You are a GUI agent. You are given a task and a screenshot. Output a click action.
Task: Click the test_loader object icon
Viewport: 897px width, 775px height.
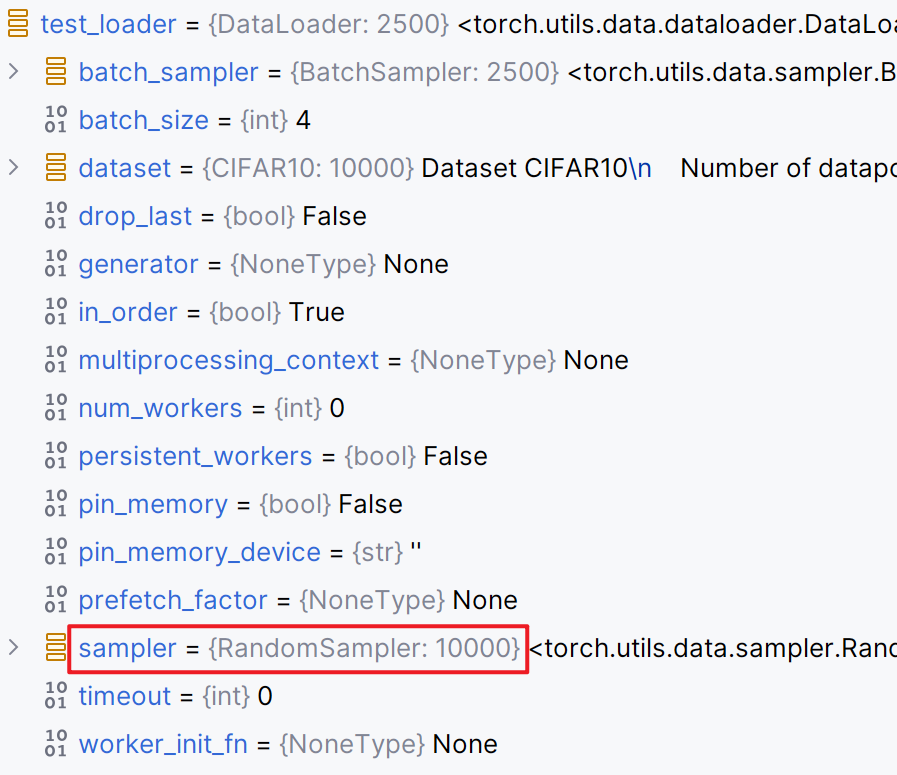click(x=18, y=23)
